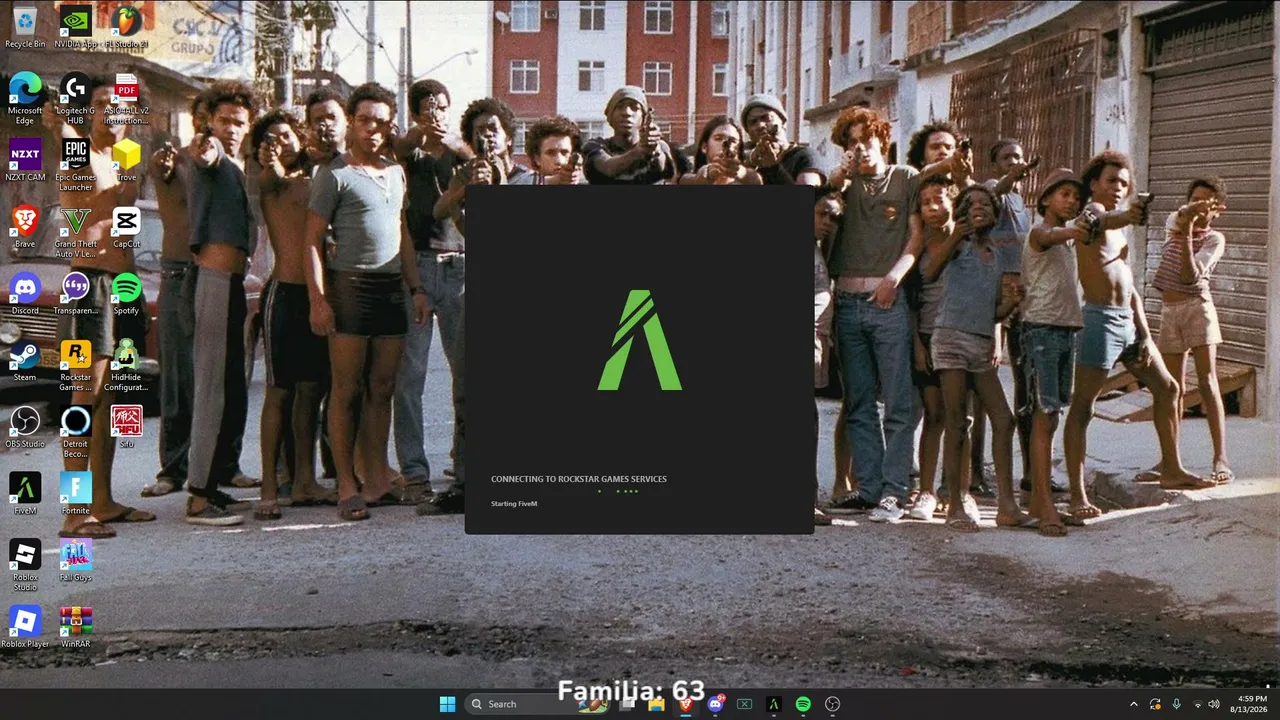Click the Fall Guys desktop shortcut

76,561
